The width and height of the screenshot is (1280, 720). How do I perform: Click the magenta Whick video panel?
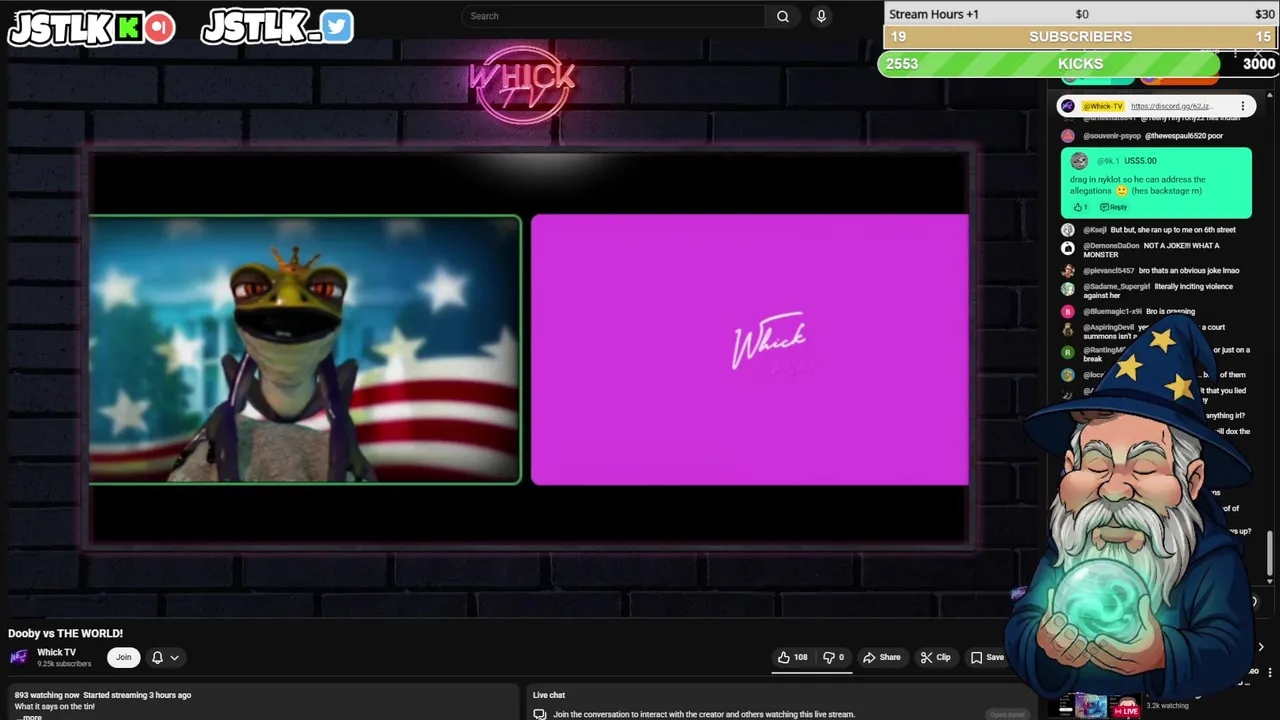click(750, 350)
